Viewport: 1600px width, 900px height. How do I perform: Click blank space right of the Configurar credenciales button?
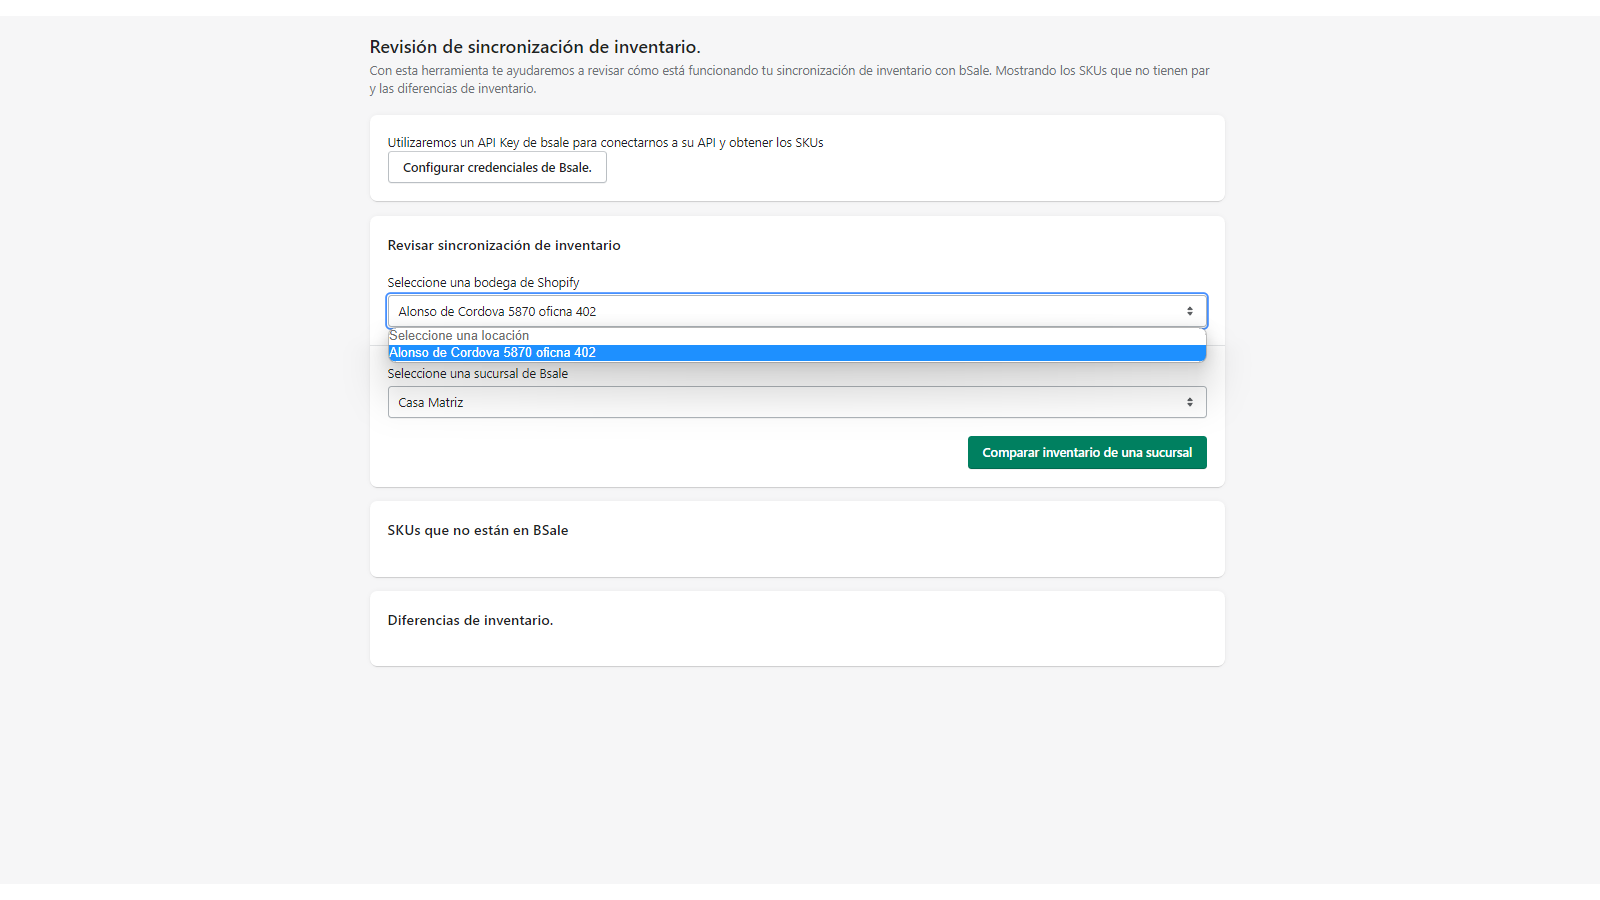[900, 168]
